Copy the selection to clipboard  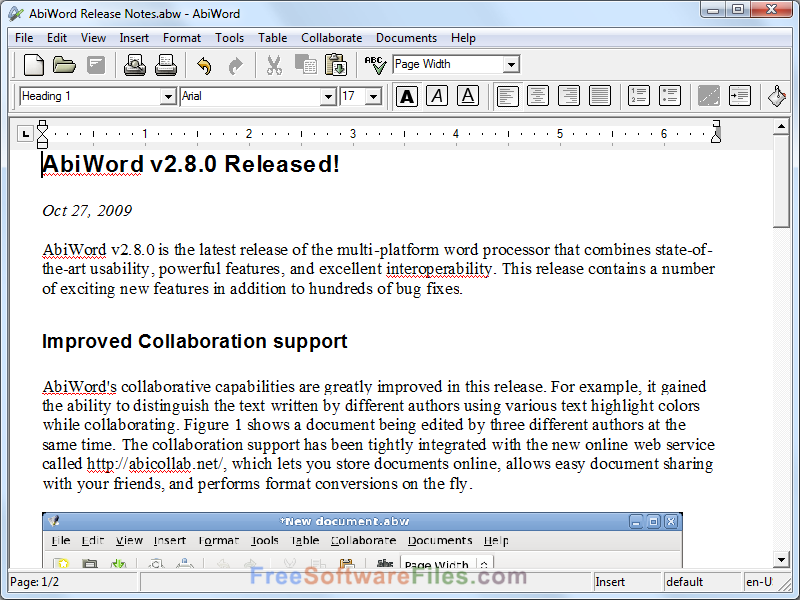click(306, 65)
